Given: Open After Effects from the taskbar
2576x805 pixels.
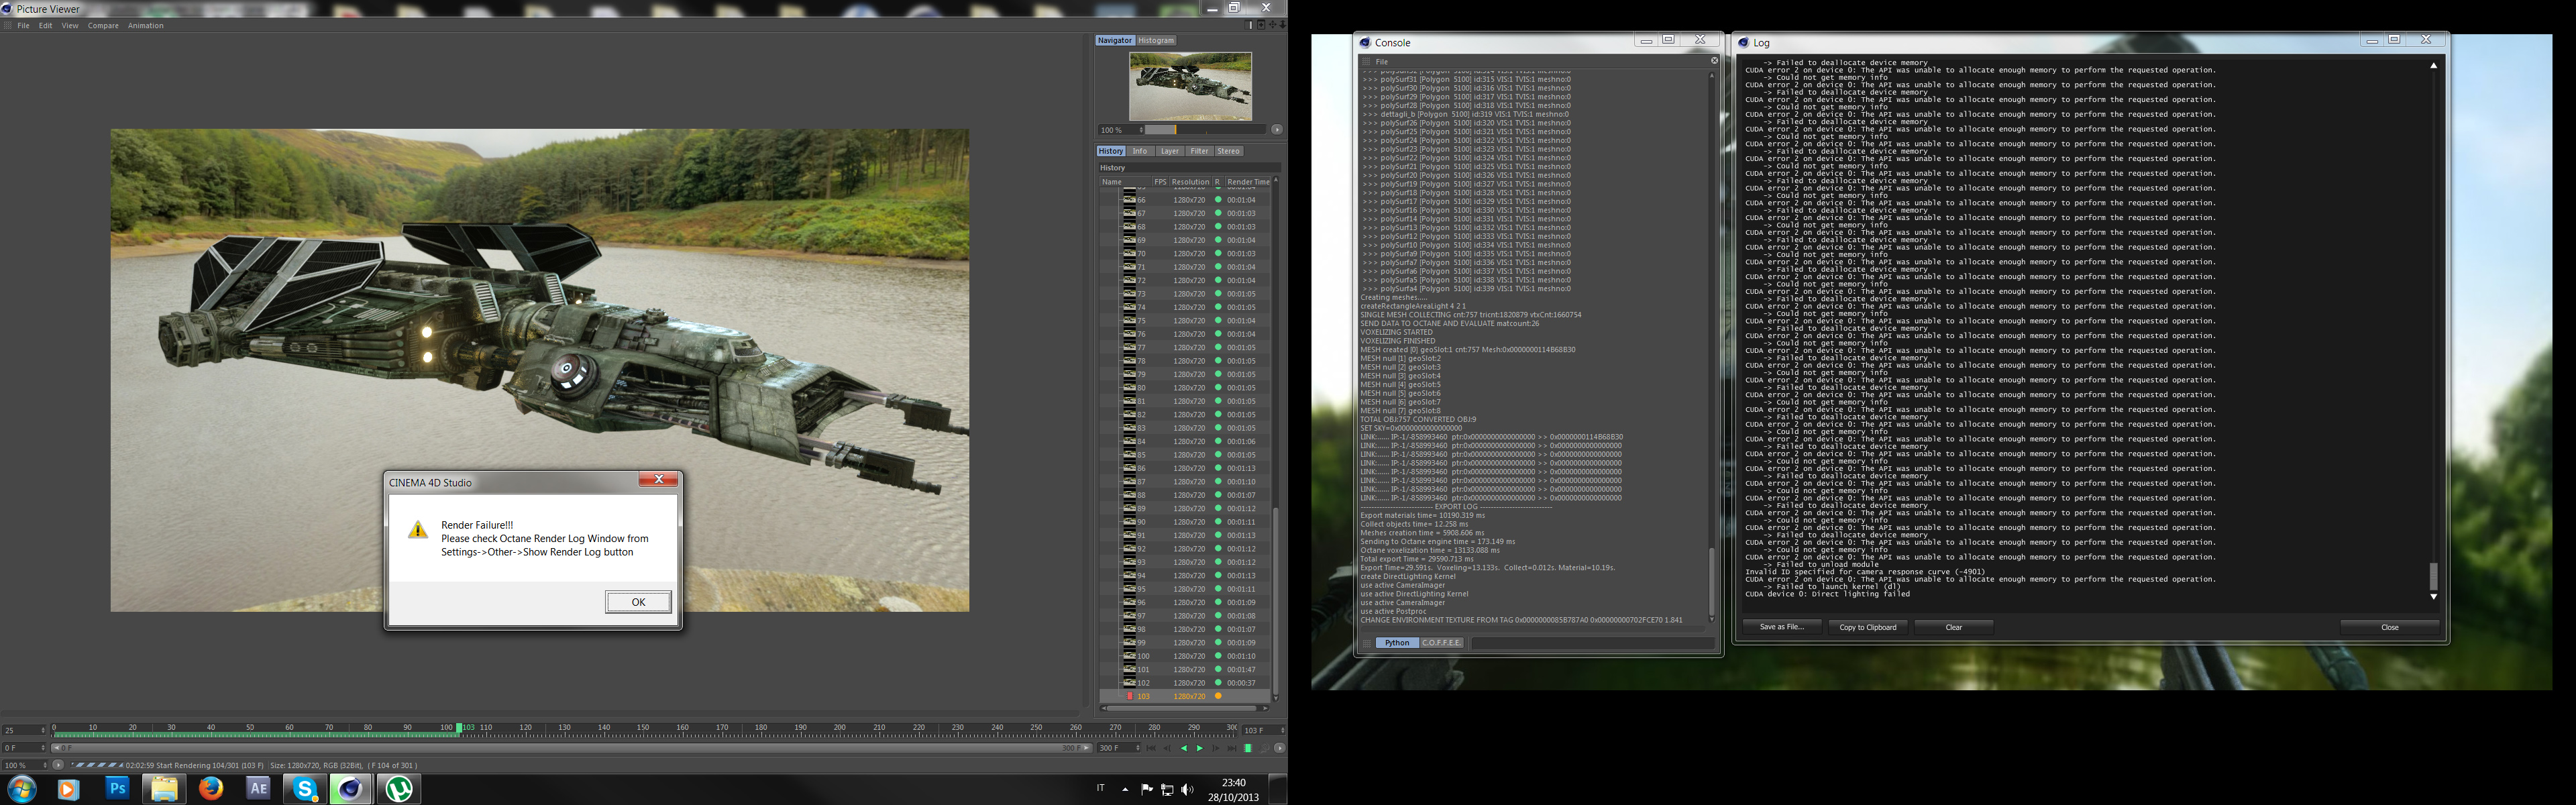Looking at the screenshot, I should click(258, 789).
